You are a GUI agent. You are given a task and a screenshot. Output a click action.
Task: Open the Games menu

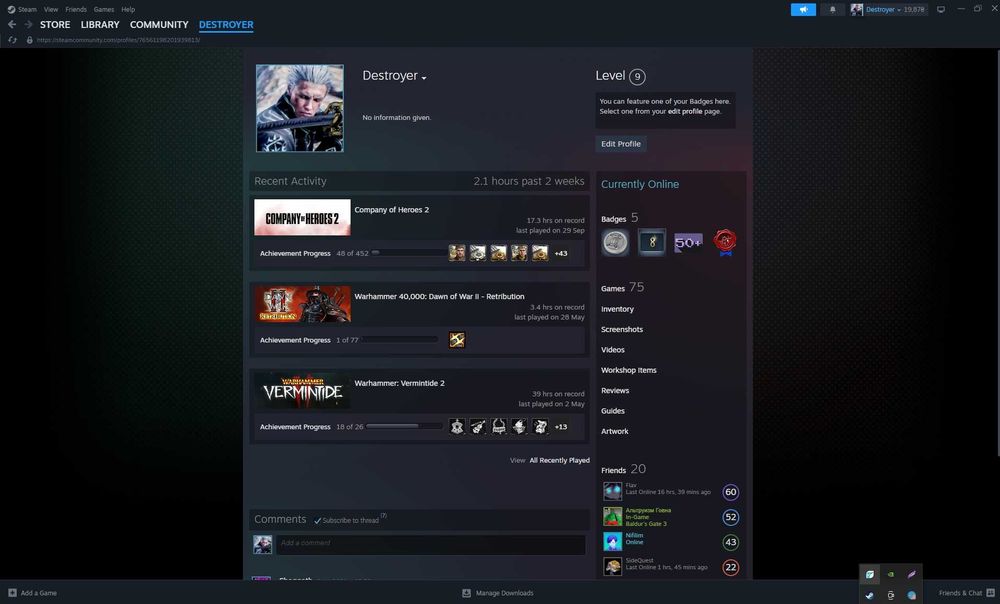[104, 10]
